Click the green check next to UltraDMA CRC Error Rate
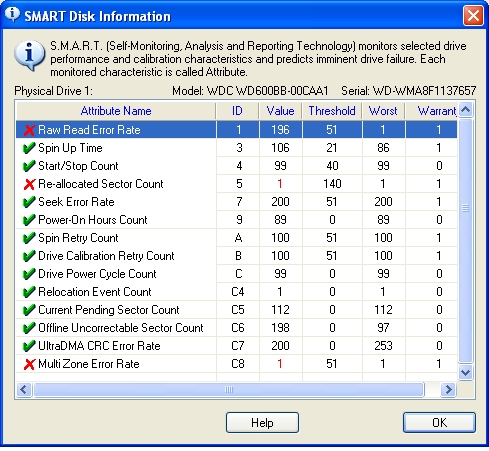The width and height of the screenshot is (489, 451). pos(29,346)
